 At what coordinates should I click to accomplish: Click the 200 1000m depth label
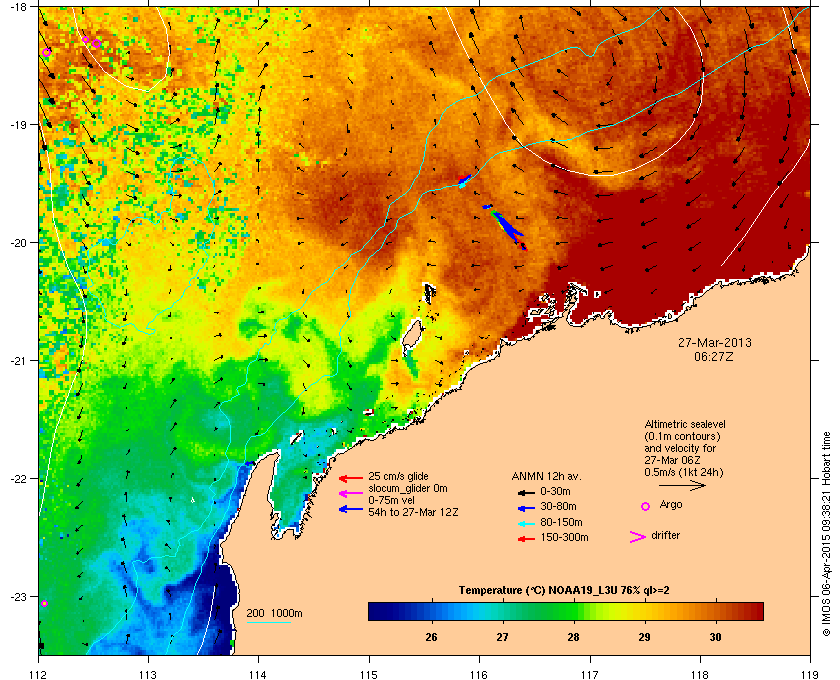click(x=274, y=613)
